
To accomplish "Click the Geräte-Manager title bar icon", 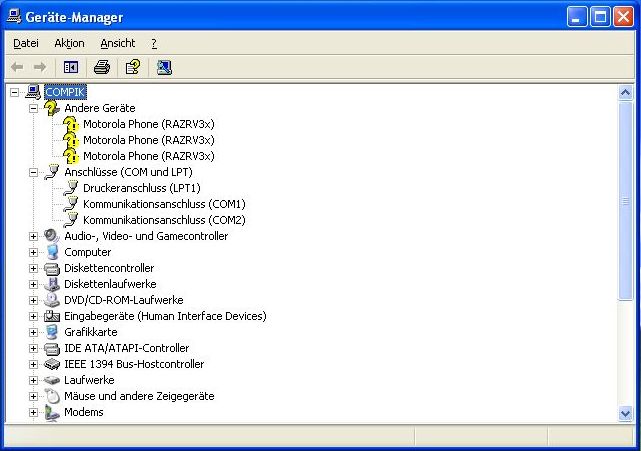I will (14, 17).
